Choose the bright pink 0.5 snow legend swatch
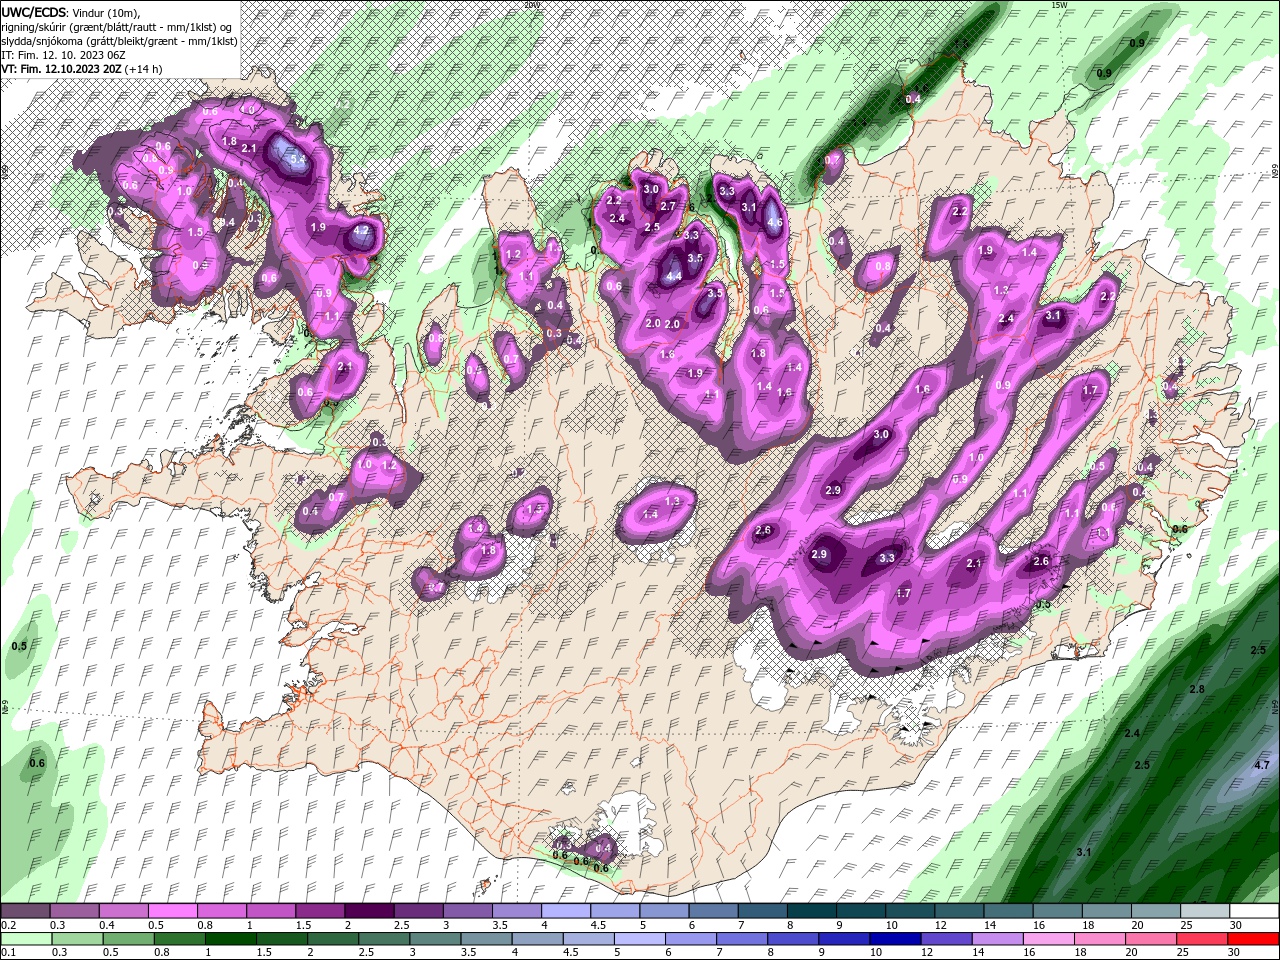The image size is (1280, 960). click(x=172, y=911)
